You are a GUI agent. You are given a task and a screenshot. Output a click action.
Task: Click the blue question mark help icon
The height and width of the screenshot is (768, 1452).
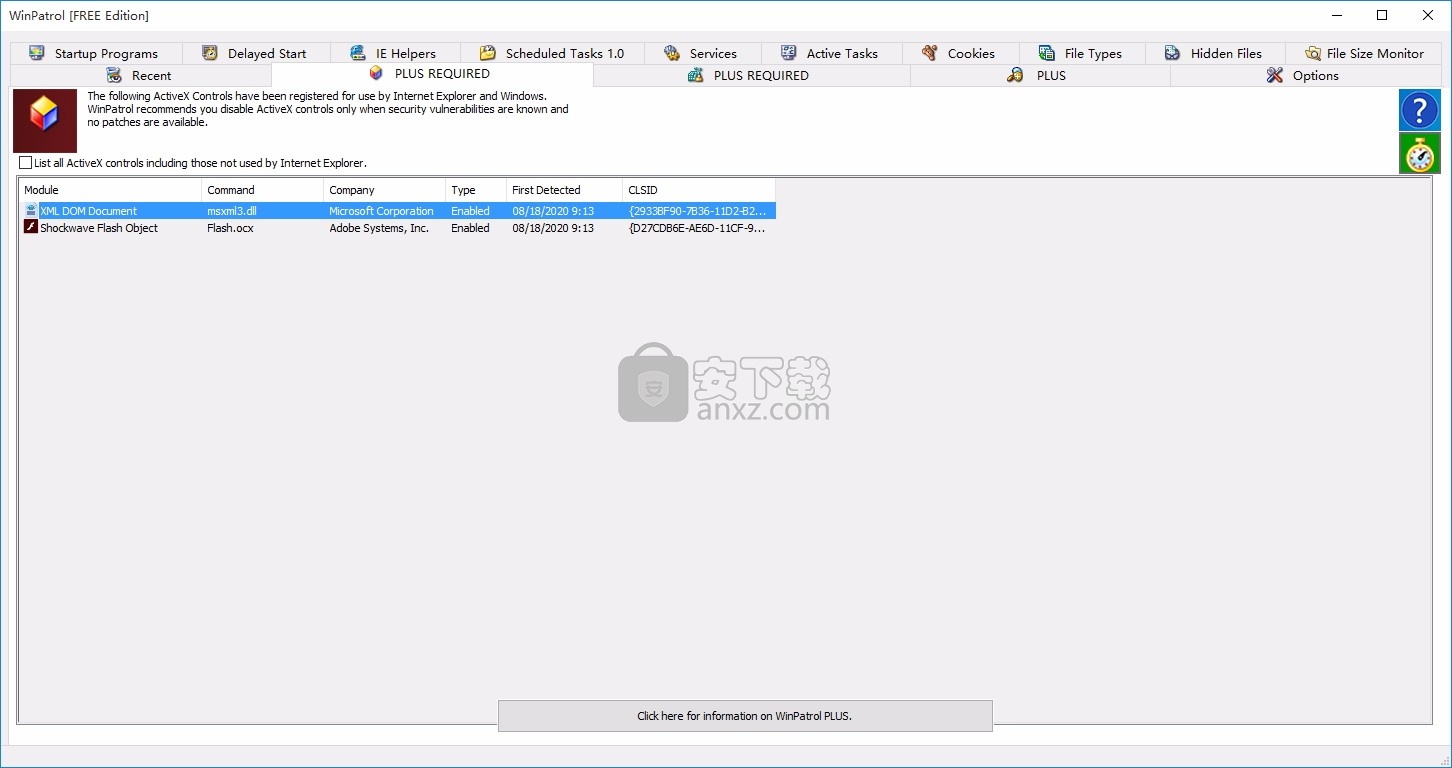[x=1419, y=110]
